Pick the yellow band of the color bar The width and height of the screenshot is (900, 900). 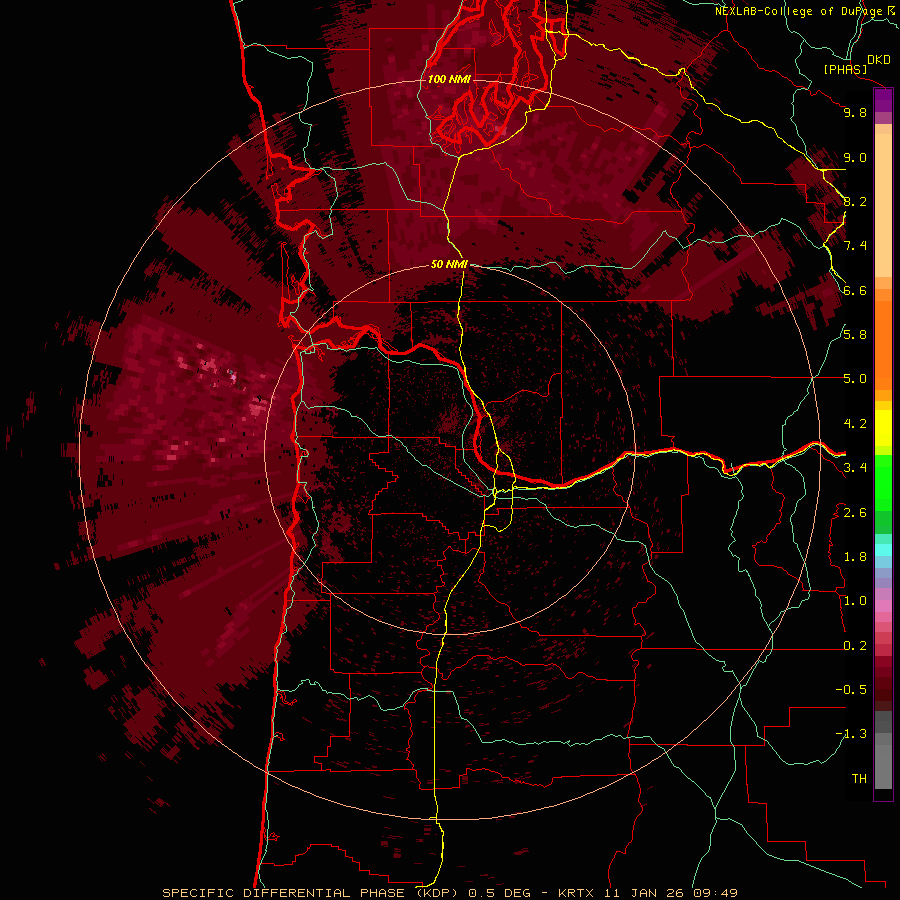click(x=883, y=428)
